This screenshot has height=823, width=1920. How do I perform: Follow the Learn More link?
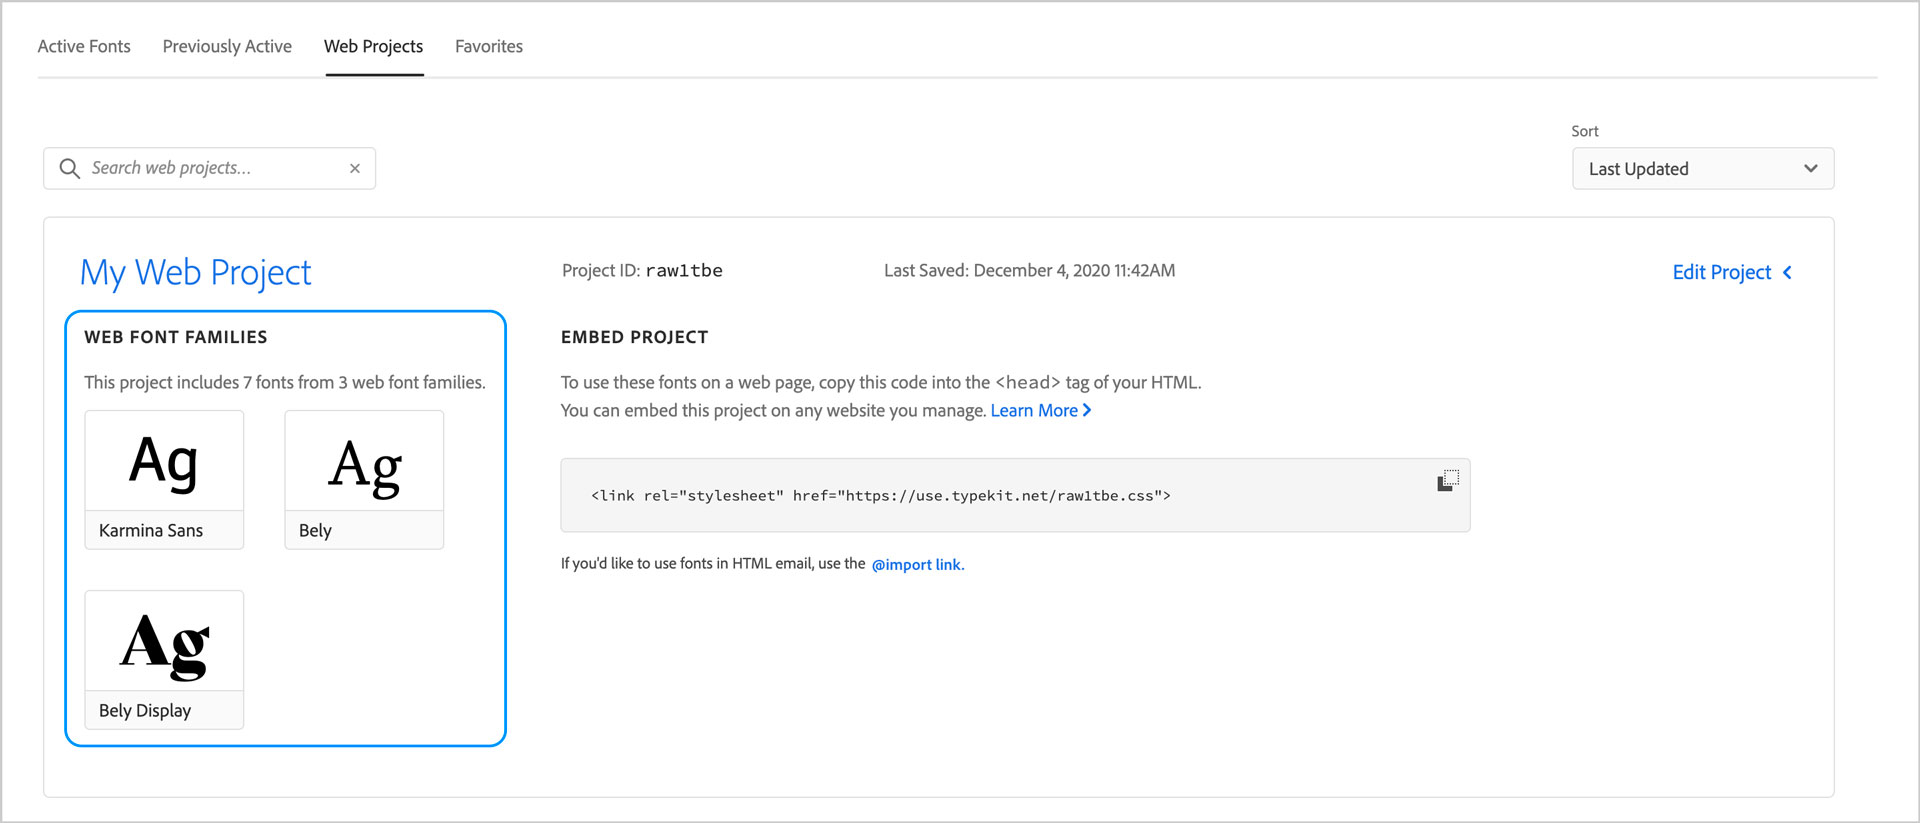(1034, 410)
